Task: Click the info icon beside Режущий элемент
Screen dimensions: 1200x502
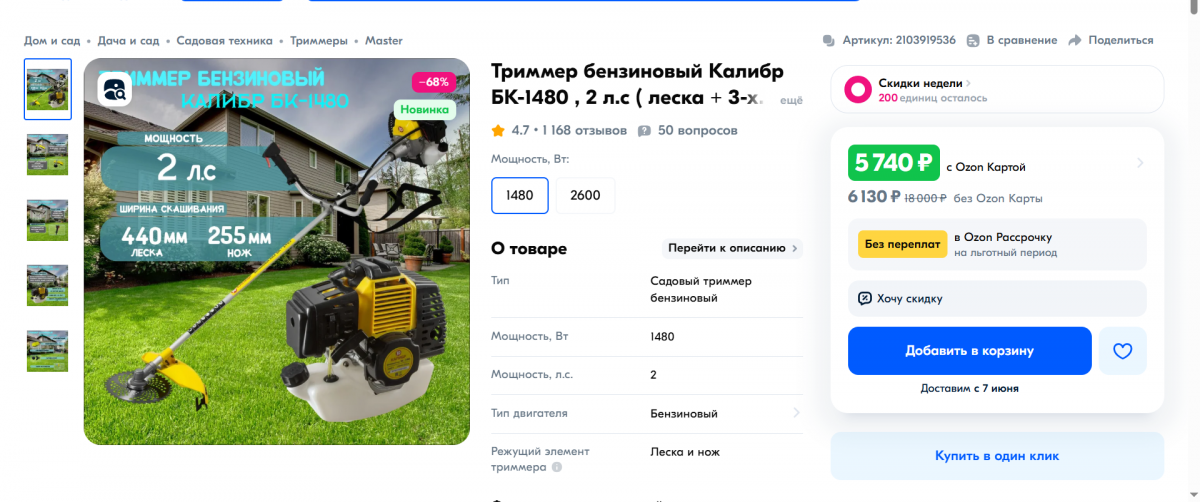Action: tap(557, 467)
